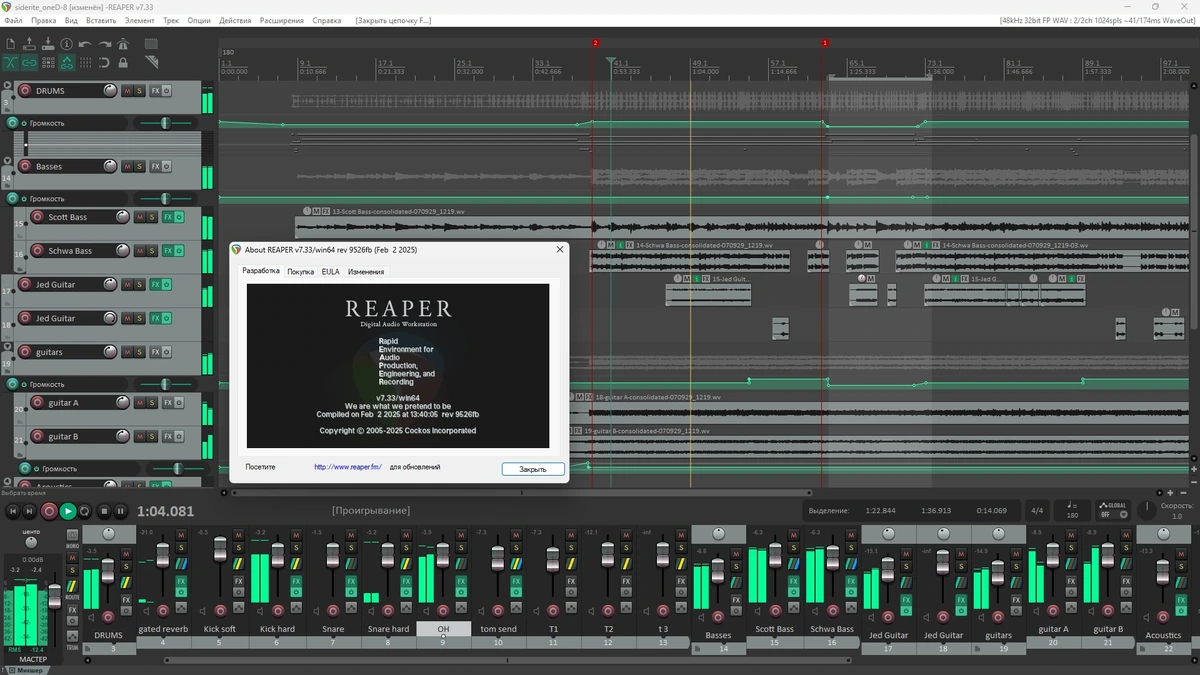
Task: Open Project settings via the info icon
Action: point(67,44)
